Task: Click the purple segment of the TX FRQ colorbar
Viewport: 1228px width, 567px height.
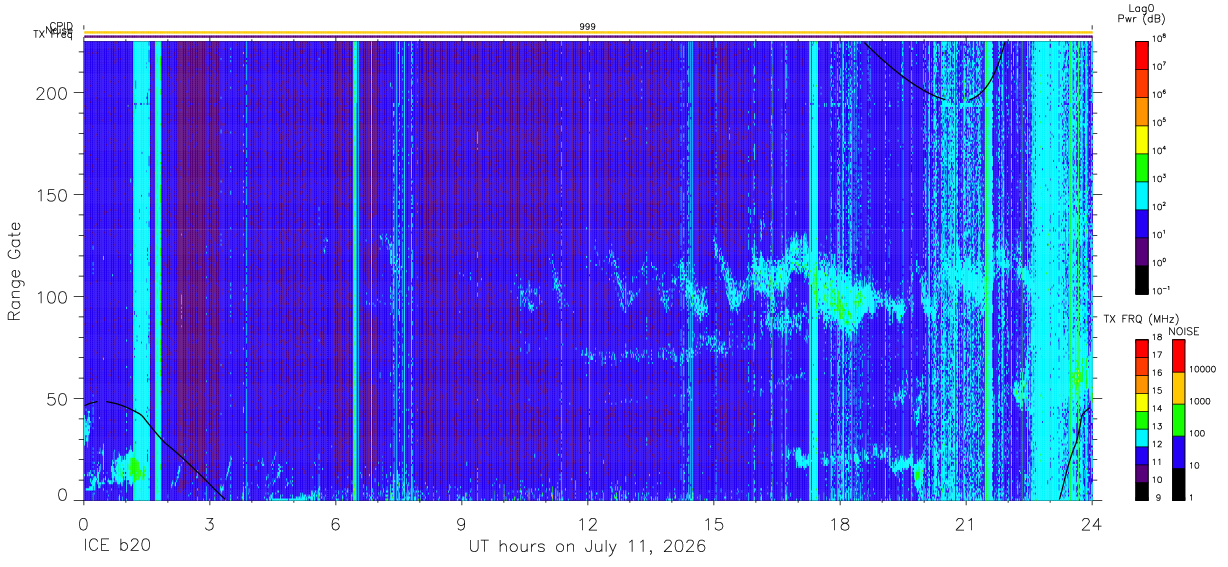Action: [x=1142, y=473]
